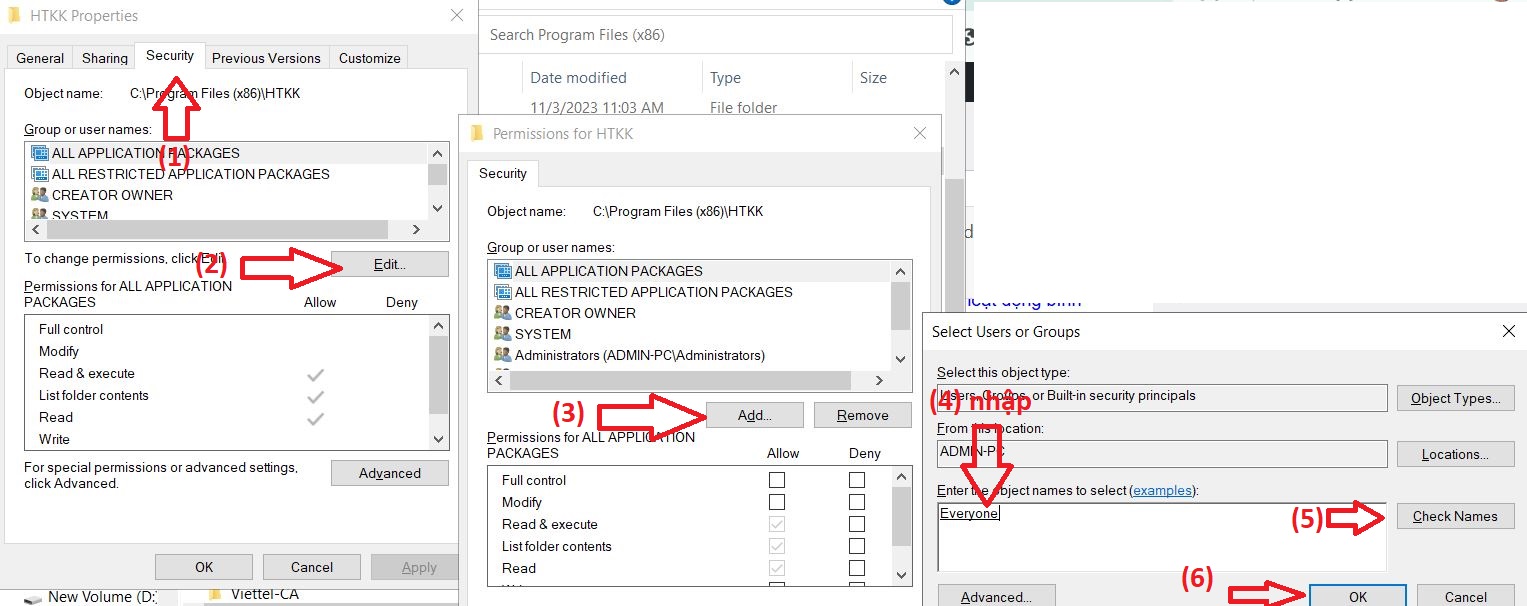Select CREATOR OWNER in Permissions for HTKK
Screen dimensions: 1527x606
(x=575, y=313)
